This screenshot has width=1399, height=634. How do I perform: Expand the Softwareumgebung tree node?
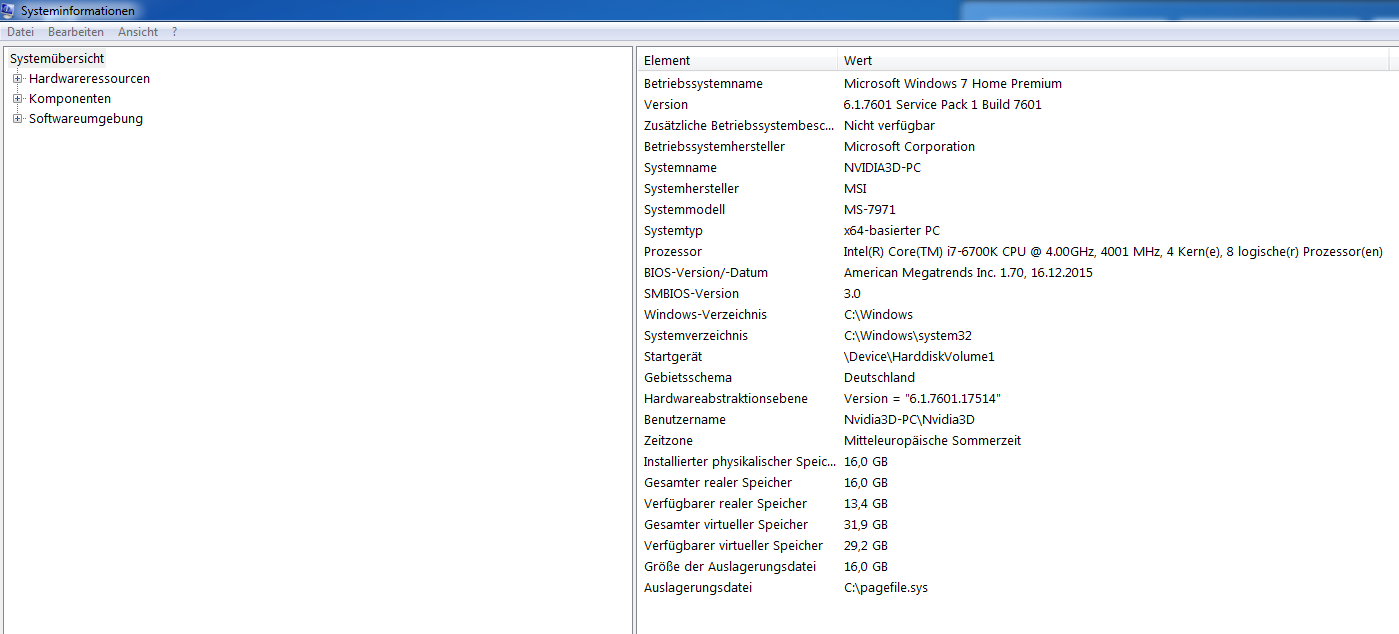tap(17, 119)
